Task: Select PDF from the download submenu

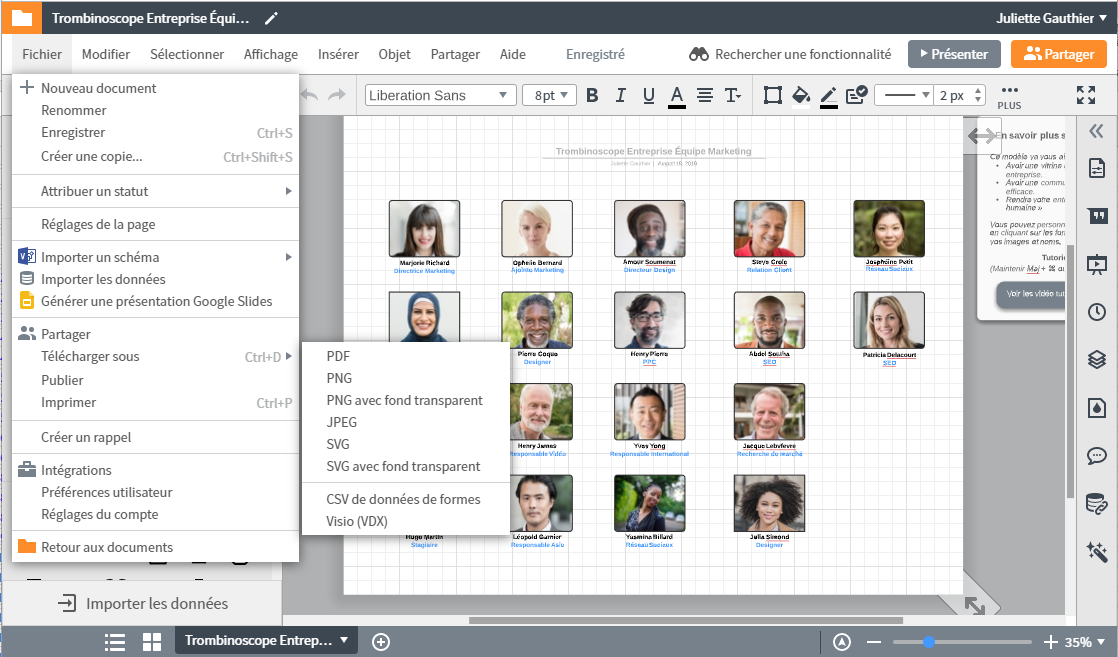Action: click(x=338, y=356)
